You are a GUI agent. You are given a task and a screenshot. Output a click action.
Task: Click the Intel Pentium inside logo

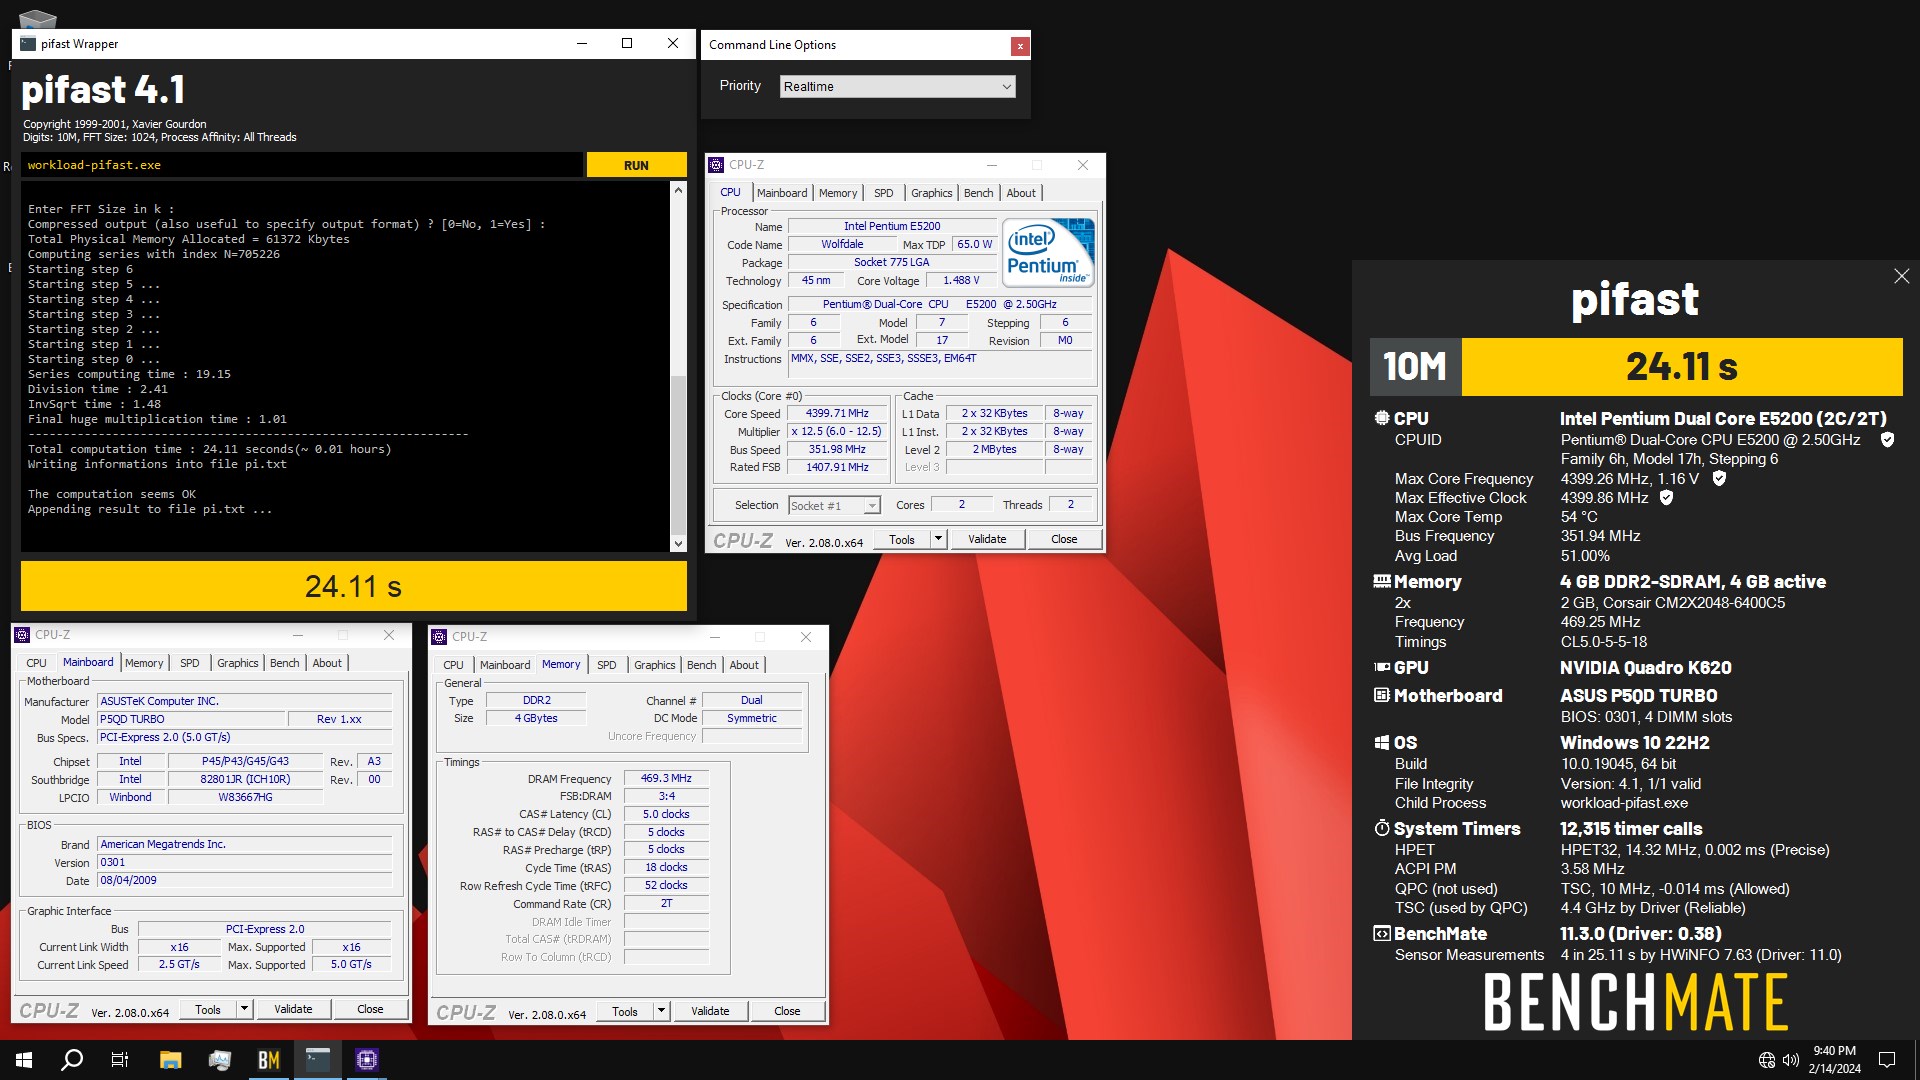tap(1049, 253)
